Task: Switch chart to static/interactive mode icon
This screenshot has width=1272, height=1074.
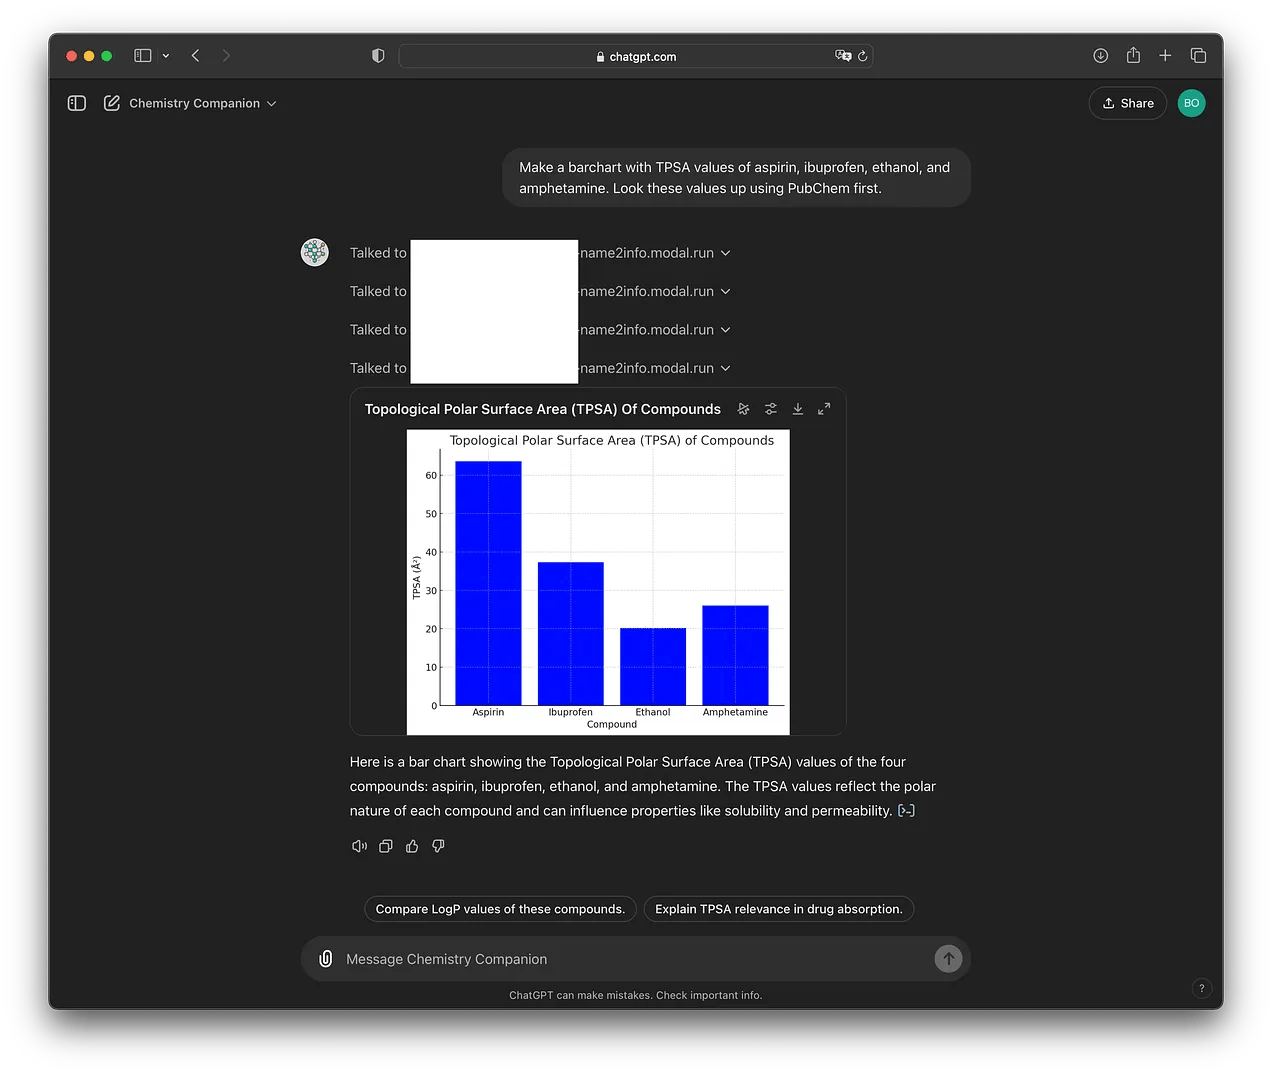Action: pos(743,409)
